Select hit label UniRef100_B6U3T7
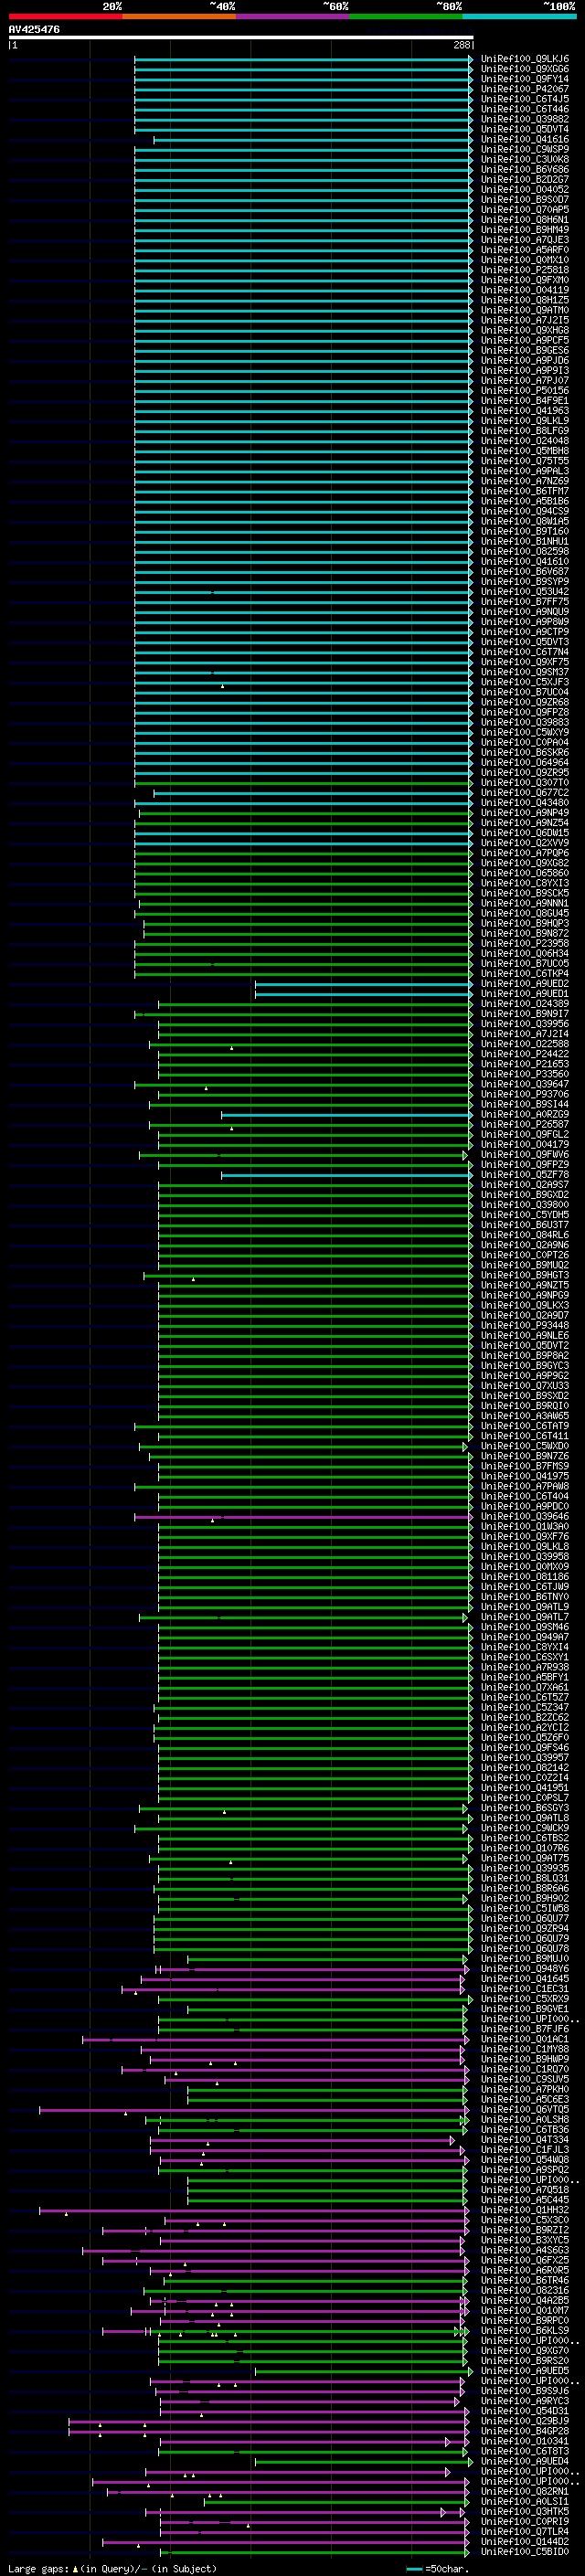This screenshot has height=2576, width=585. [x=525, y=1224]
